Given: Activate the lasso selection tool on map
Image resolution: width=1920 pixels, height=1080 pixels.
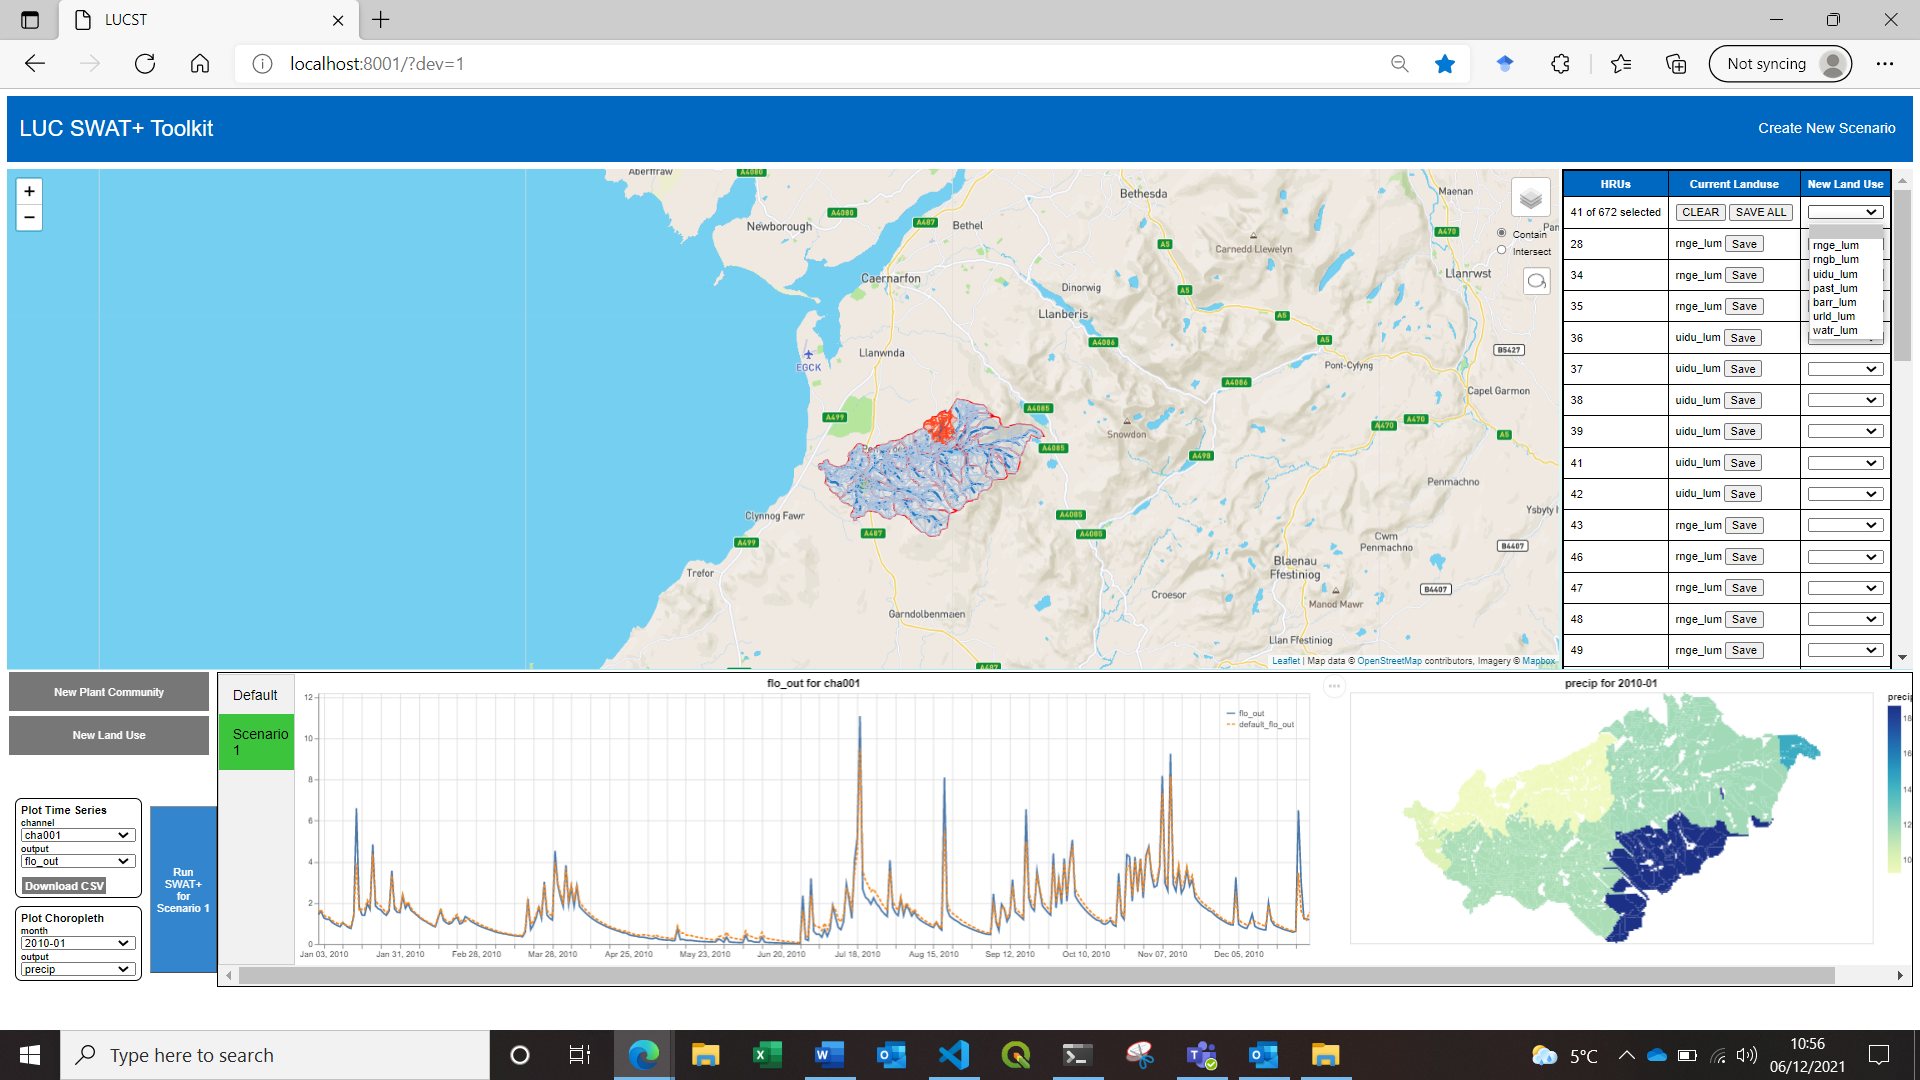Looking at the screenshot, I should pyautogui.click(x=1536, y=281).
